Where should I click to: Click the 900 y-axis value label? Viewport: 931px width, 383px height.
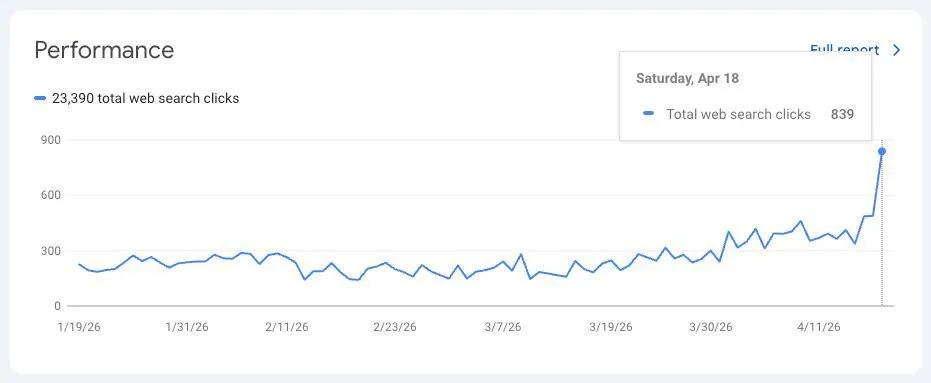click(x=52, y=140)
